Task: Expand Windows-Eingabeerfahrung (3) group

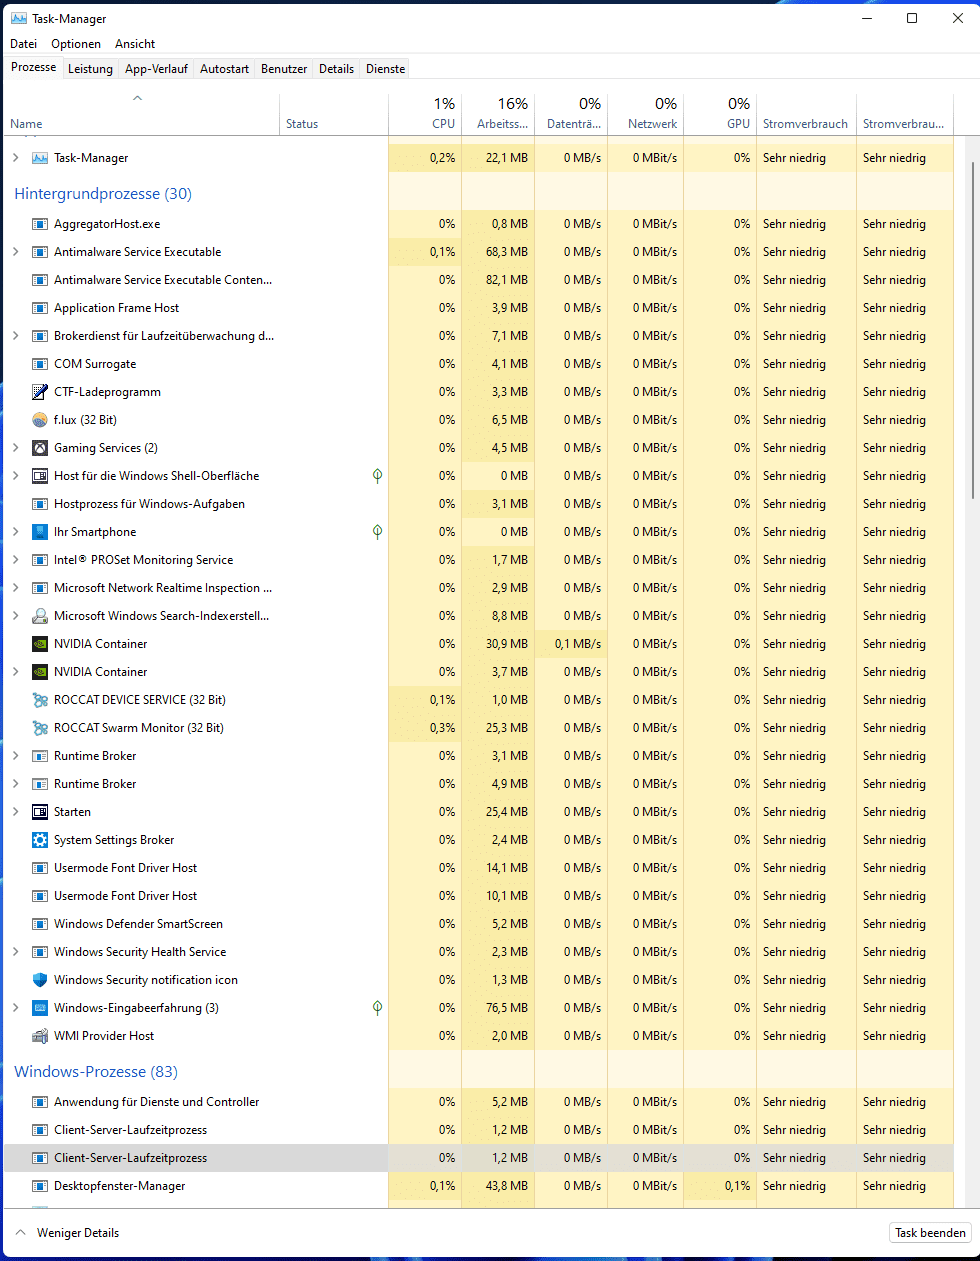Action: (15, 1008)
